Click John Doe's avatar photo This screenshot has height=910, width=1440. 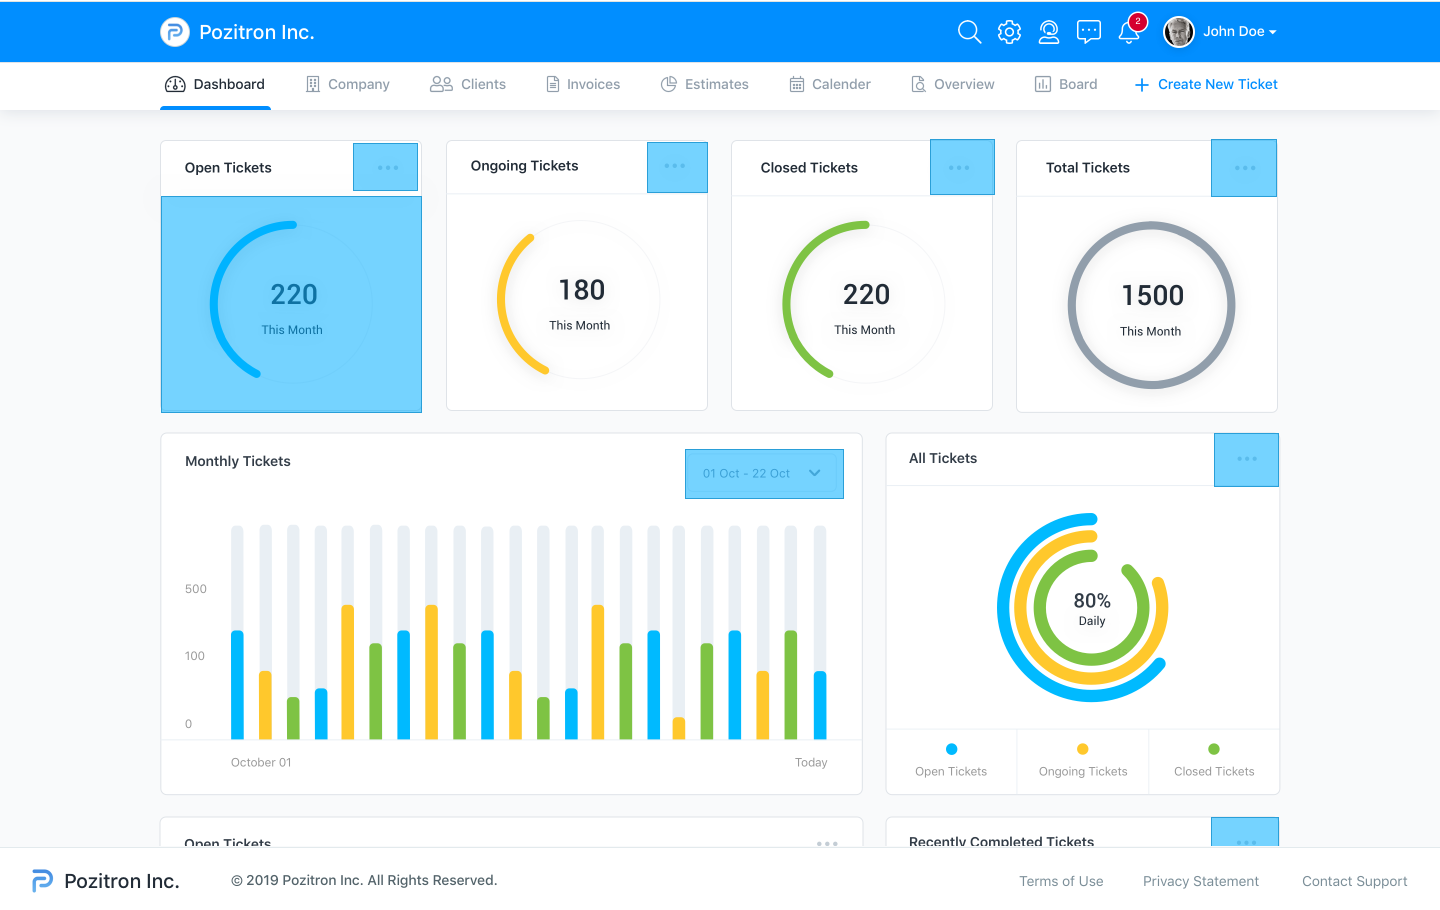1179,32
